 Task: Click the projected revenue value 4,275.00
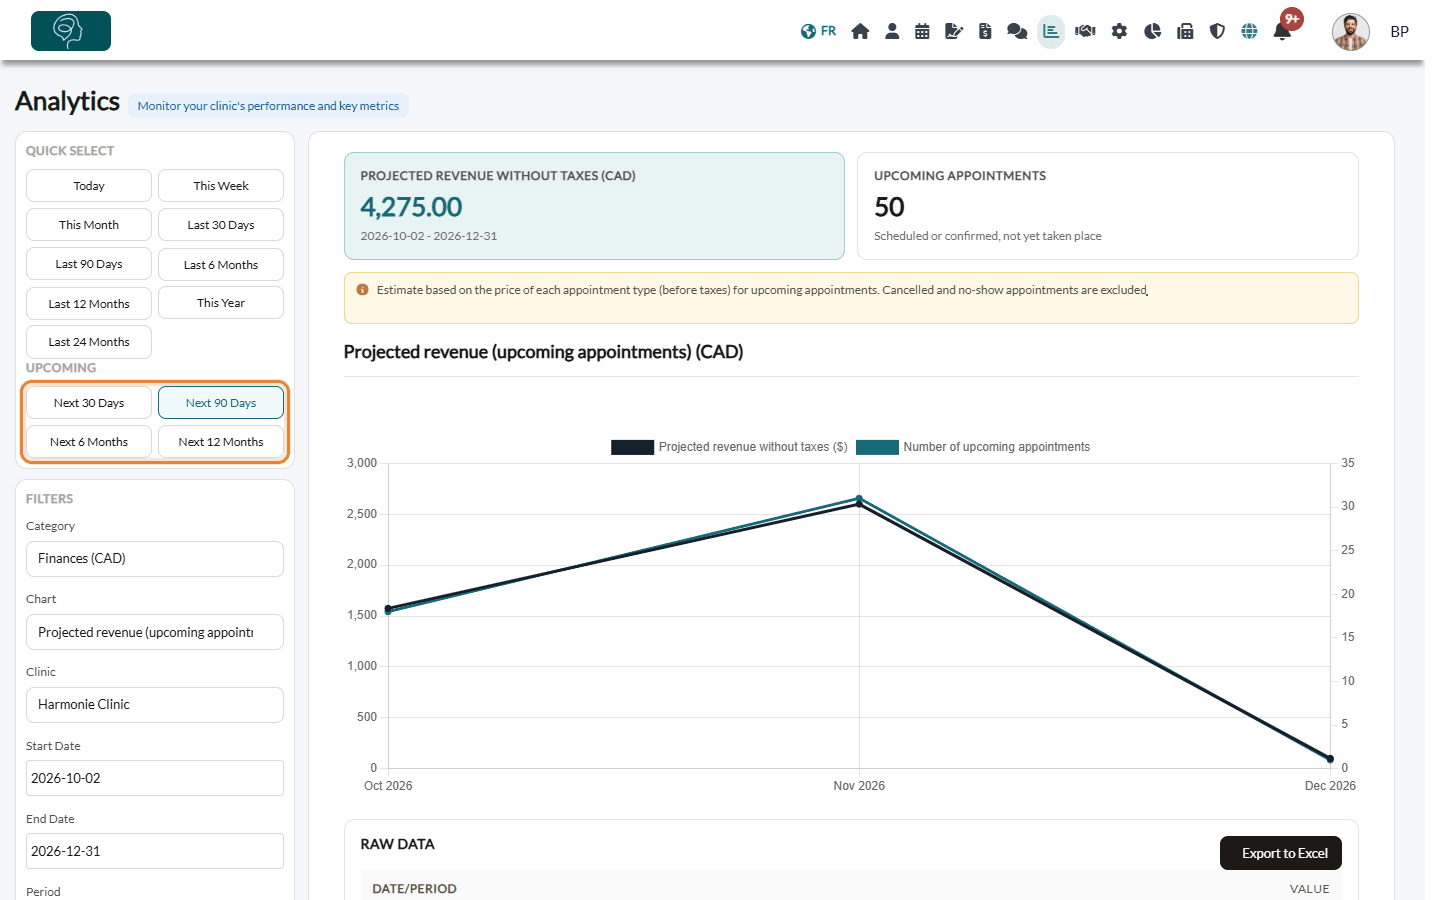click(411, 207)
